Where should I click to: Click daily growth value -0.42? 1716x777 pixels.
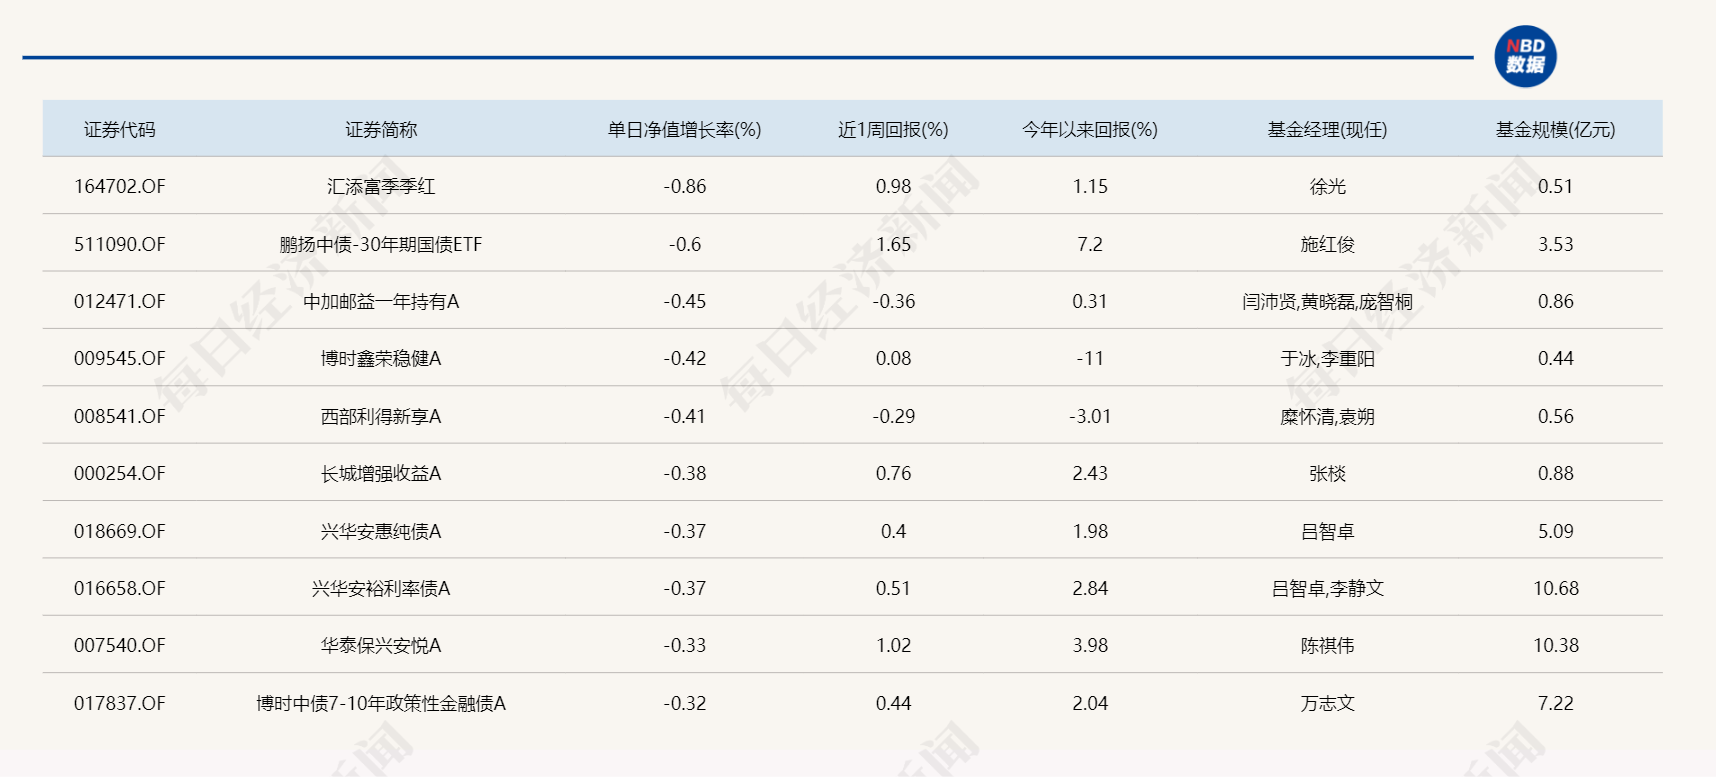click(685, 358)
